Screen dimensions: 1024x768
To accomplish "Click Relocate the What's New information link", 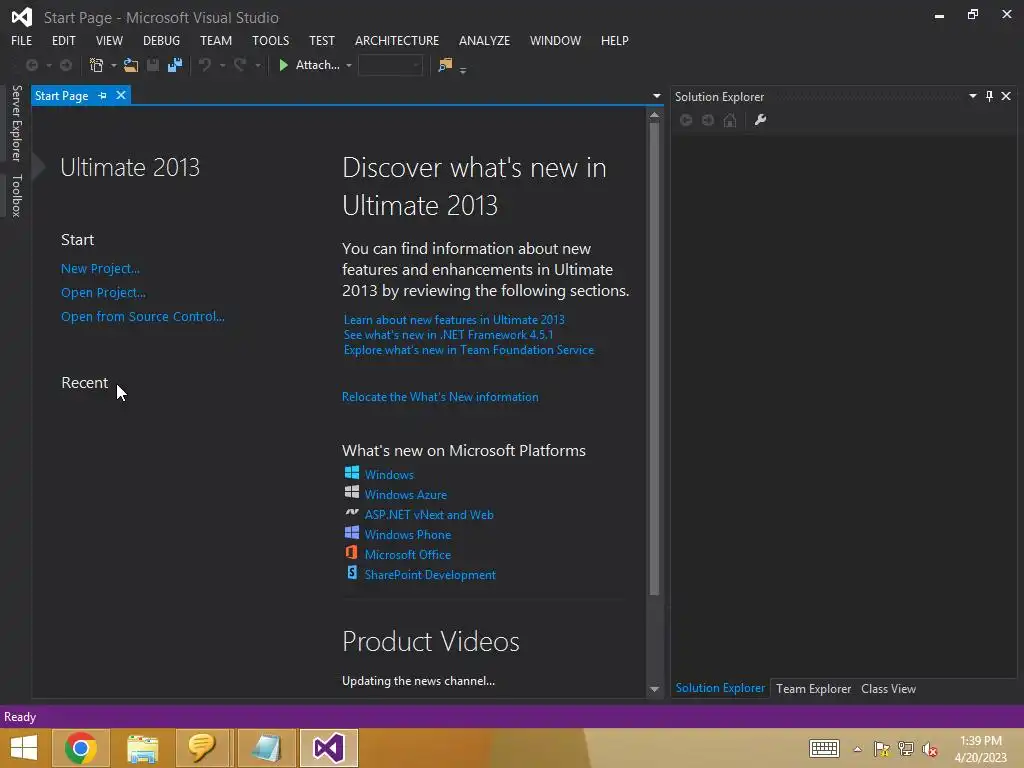I will coord(440,396).
